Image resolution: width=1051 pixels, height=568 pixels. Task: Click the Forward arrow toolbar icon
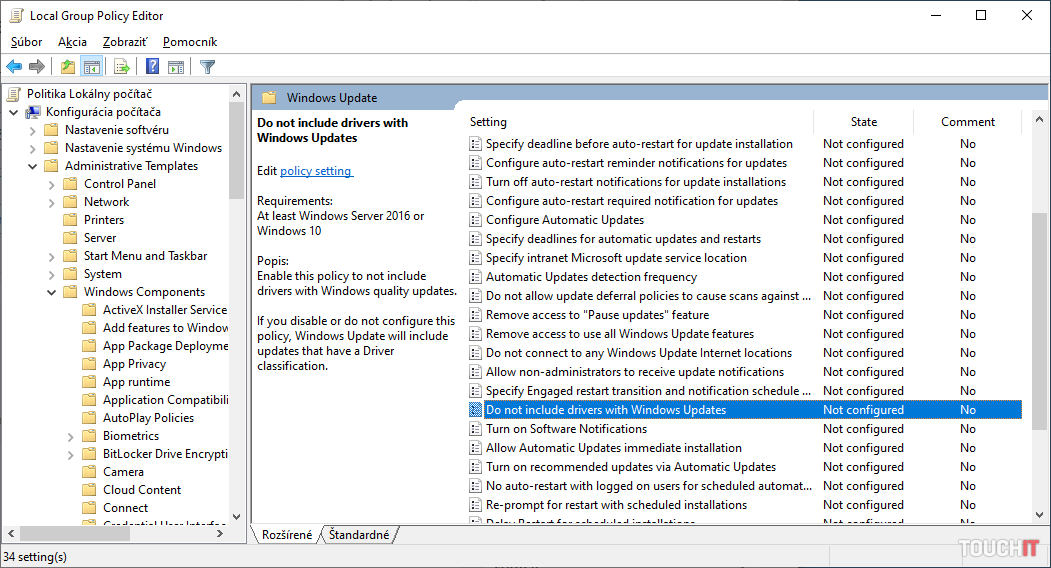tap(37, 67)
